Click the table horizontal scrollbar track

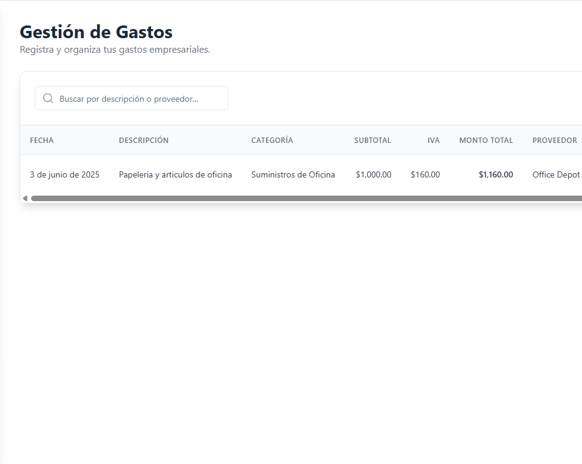pos(306,198)
